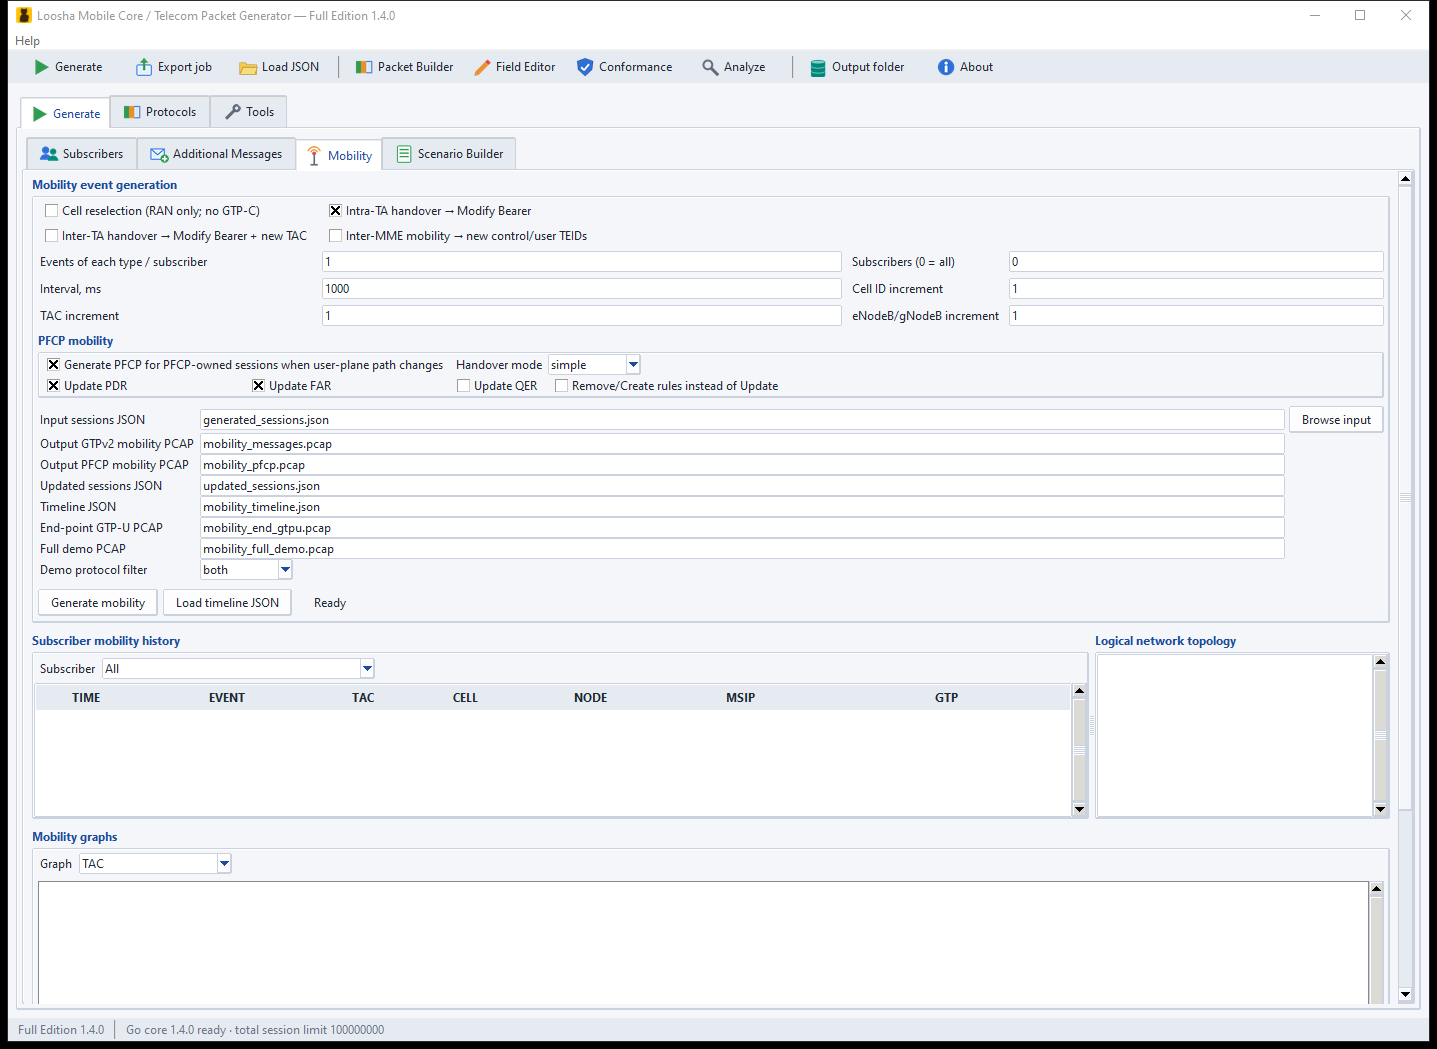The height and width of the screenshot is (1049, 1437).
Task: Toggle Remove/Create rules instead of Update
Action: [561, 386]
